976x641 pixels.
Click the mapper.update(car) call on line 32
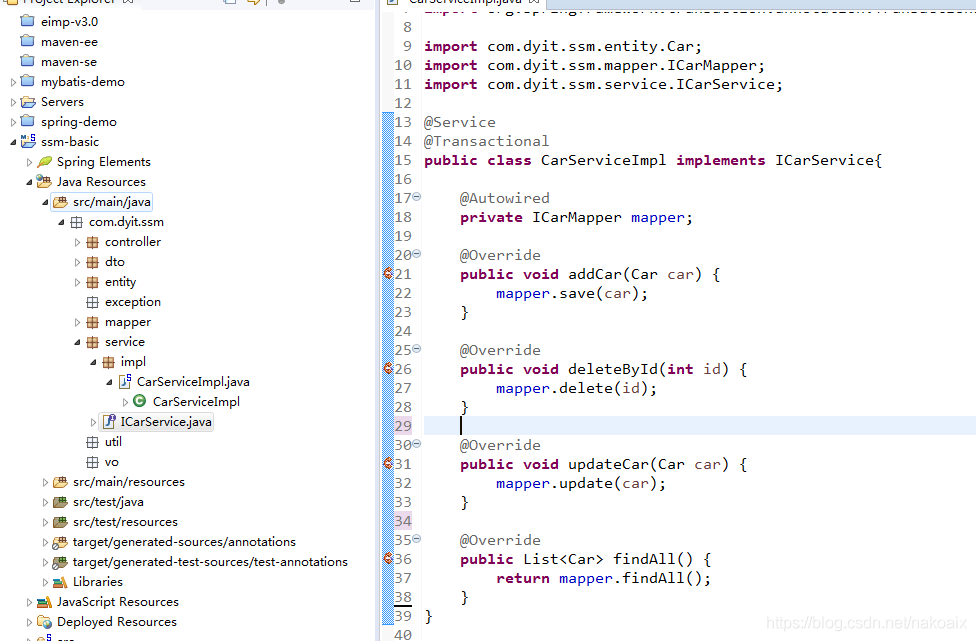click(581, 484)
